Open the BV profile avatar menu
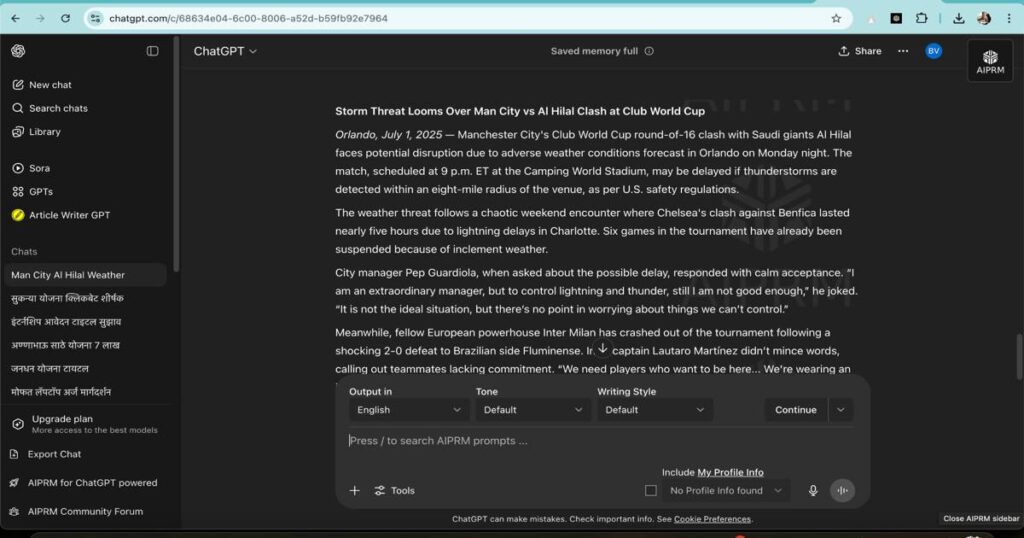The image size is (1024, 538). 934,51
